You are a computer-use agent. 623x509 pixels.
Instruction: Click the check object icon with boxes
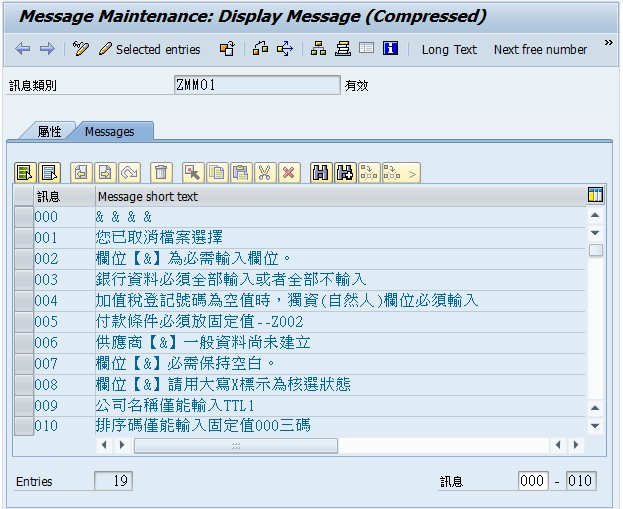(261, 49)
